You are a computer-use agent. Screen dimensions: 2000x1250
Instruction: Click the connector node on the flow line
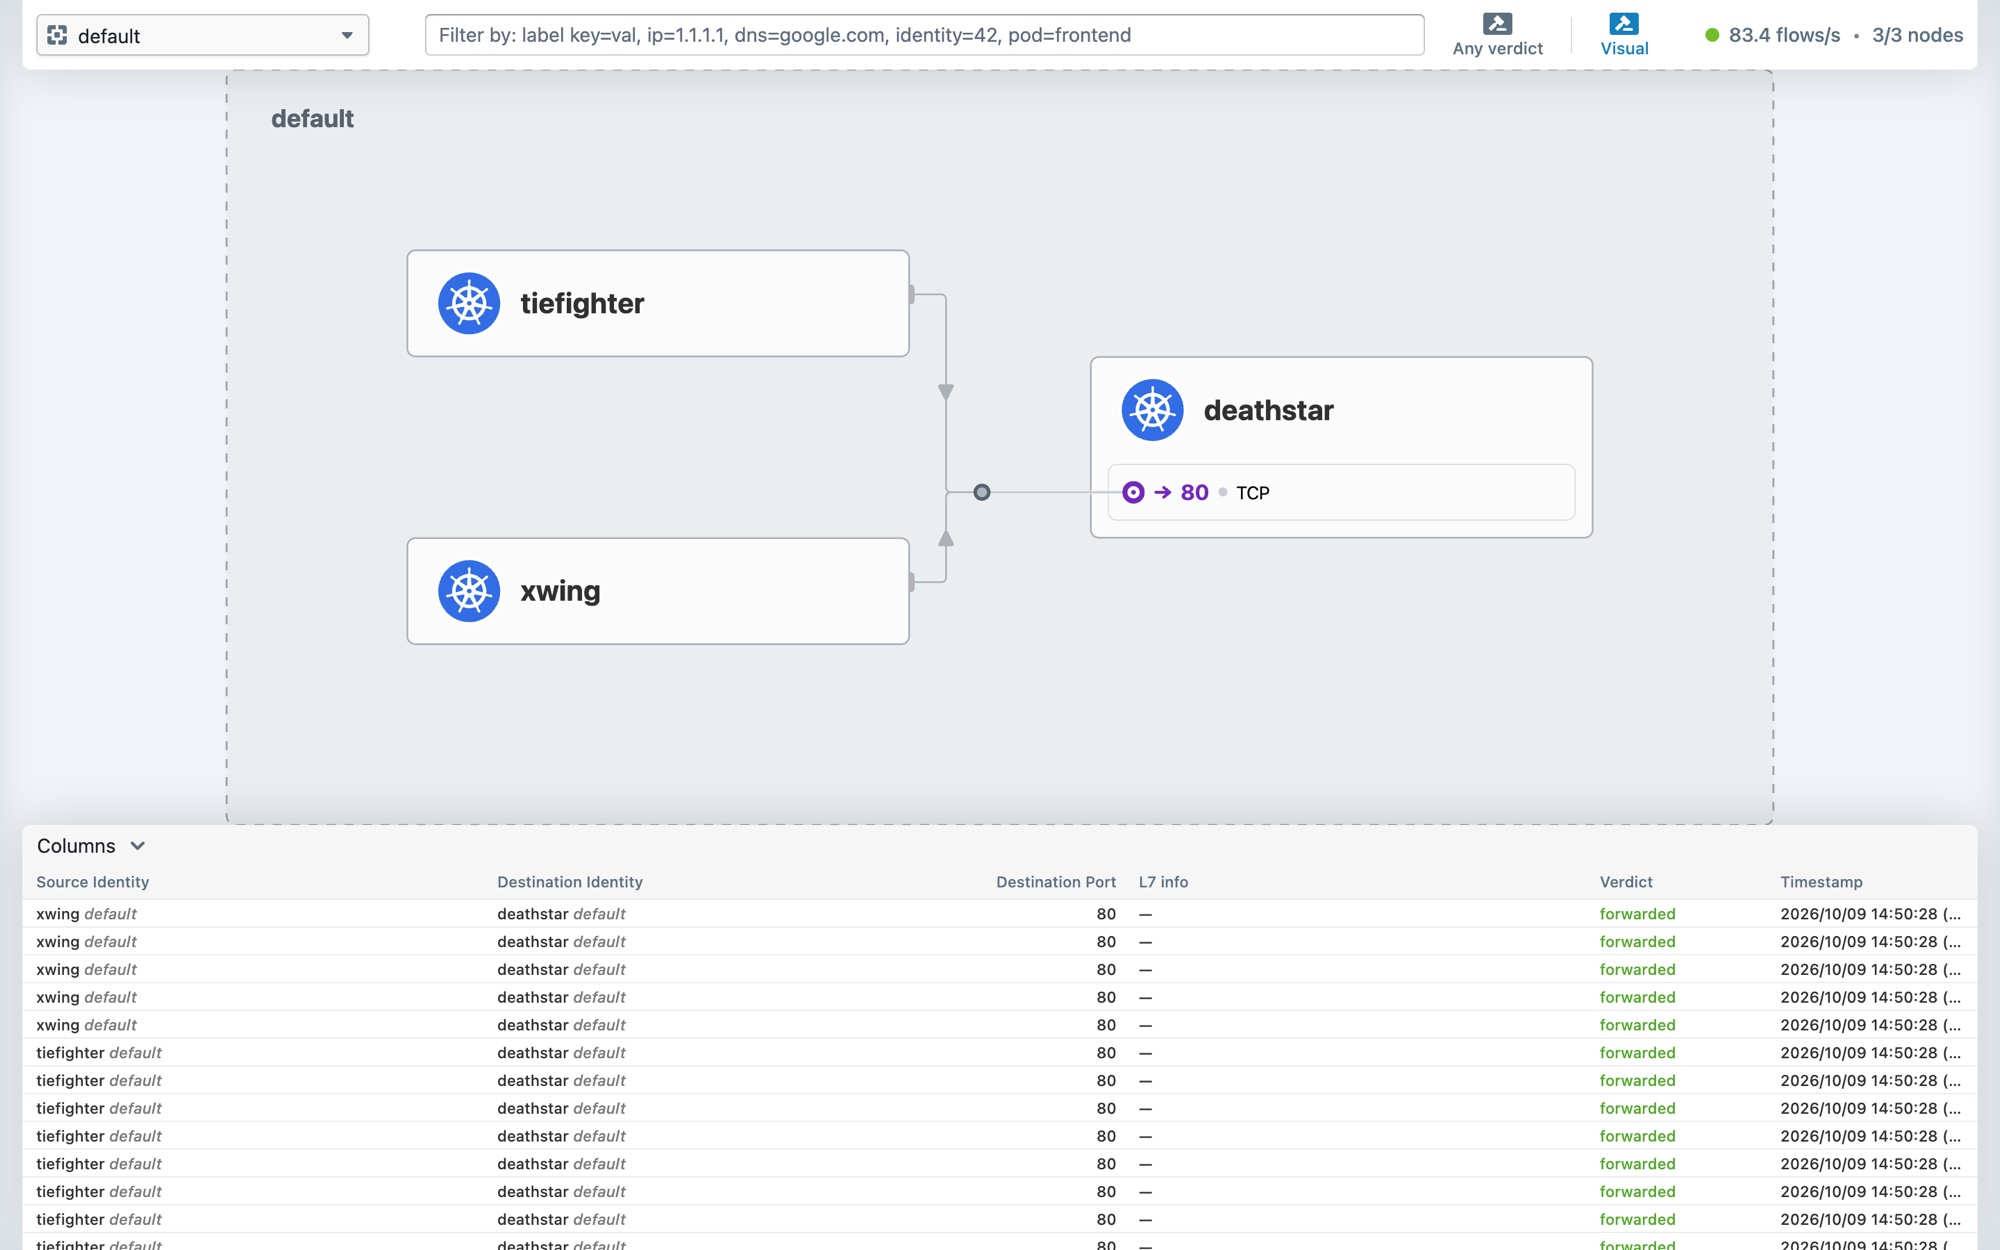click(x=982, y=492)
